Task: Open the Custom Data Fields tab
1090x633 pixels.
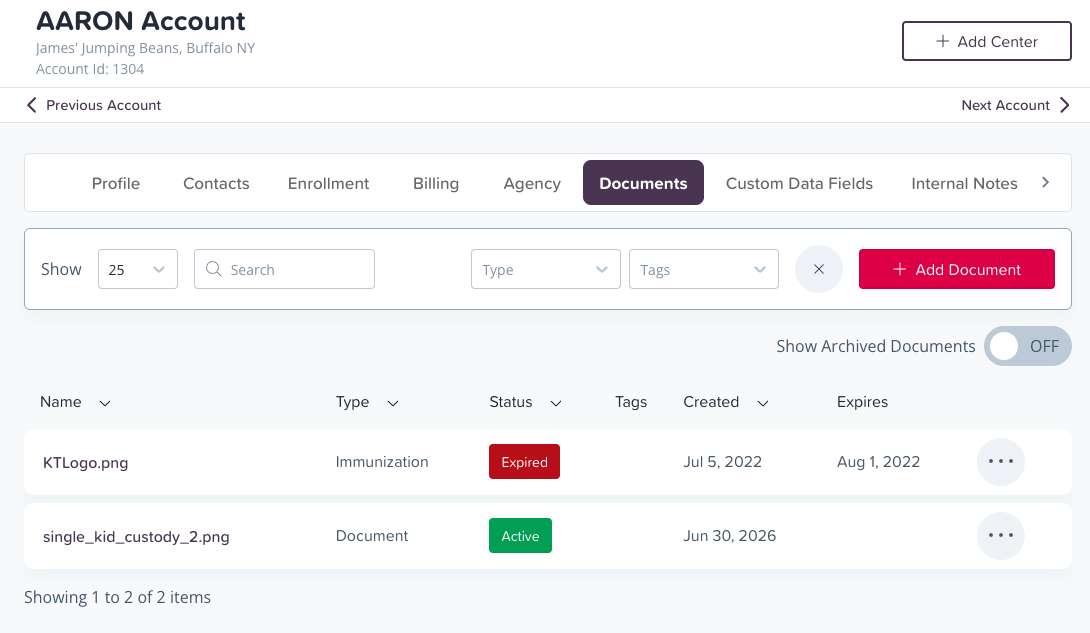Action: 799,183
